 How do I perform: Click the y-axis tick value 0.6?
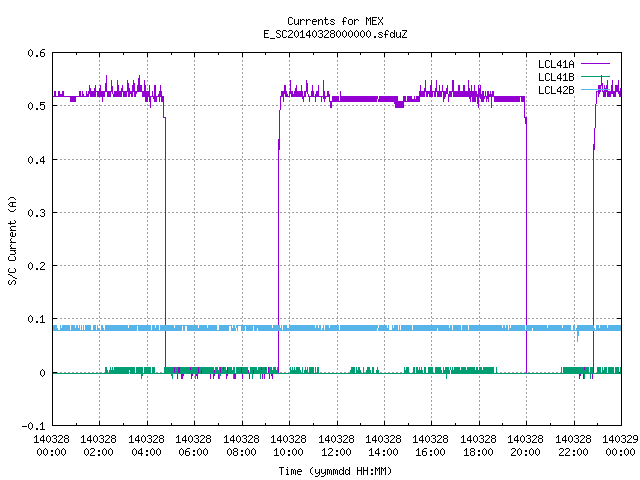37,53
